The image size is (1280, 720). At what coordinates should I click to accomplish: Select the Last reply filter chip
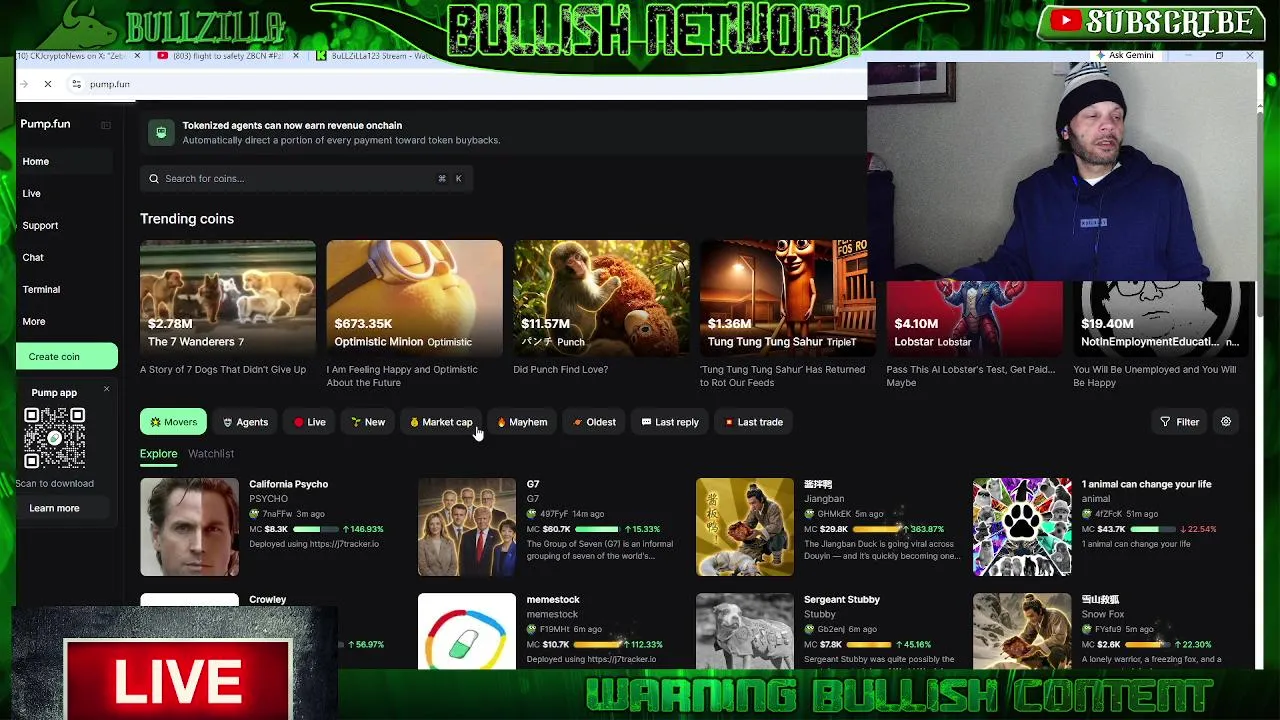coord(670,422)
